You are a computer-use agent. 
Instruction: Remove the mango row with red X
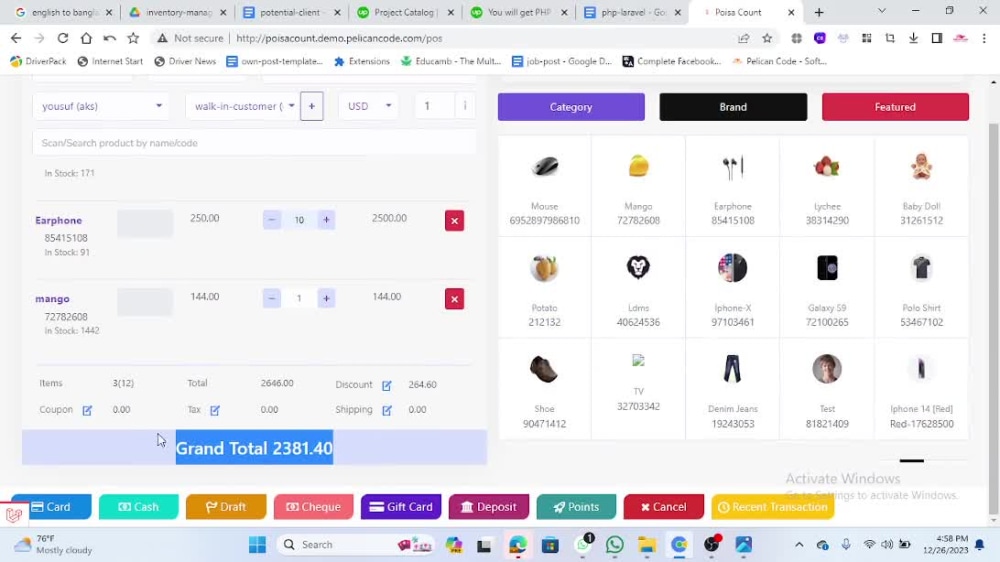(454, 299)
